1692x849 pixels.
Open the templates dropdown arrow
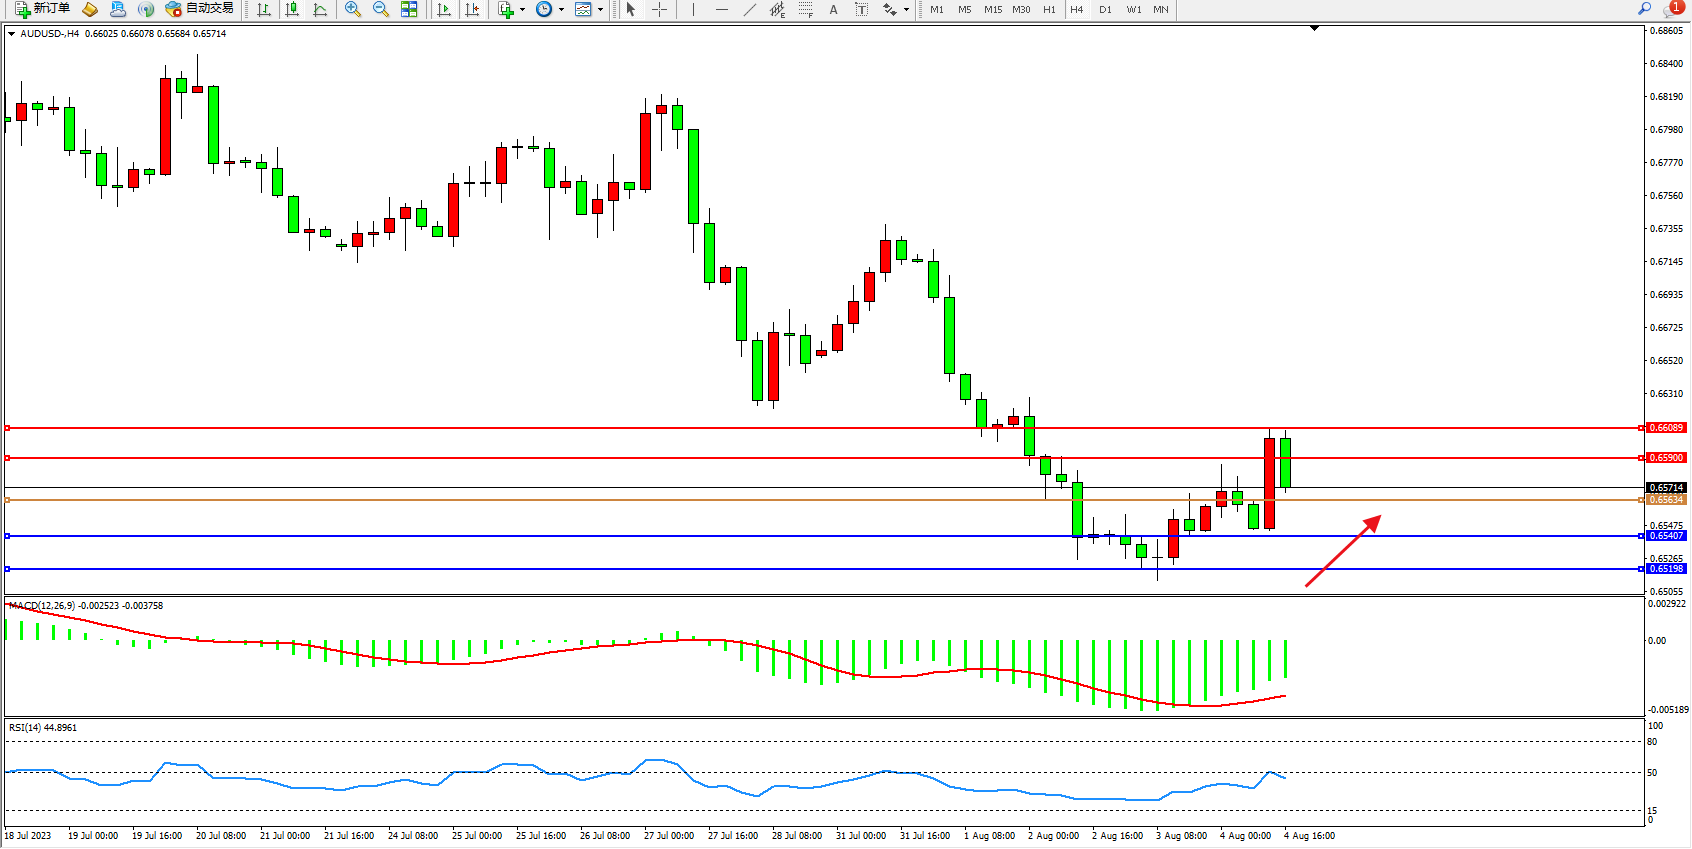(600, 10)
